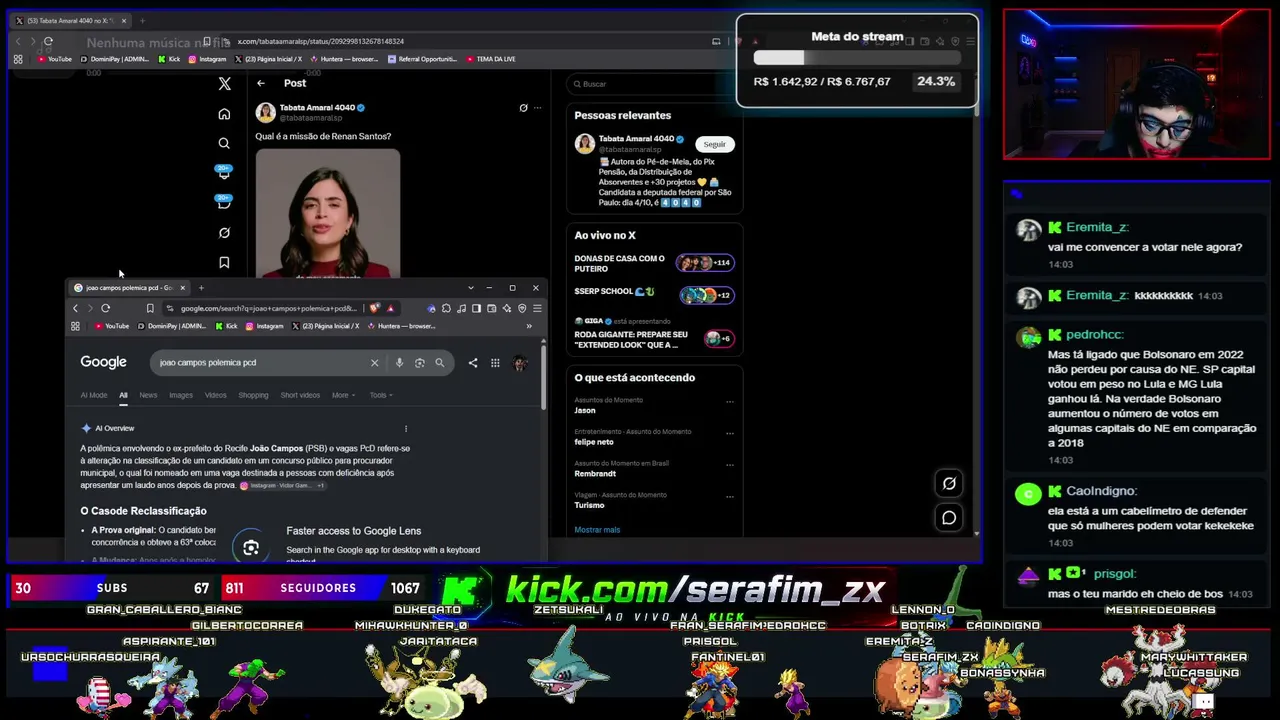Screen dimensions: 1280x720
Task: Follow Tabata Amaral with the Seguir button
Action: coord(714,144)
